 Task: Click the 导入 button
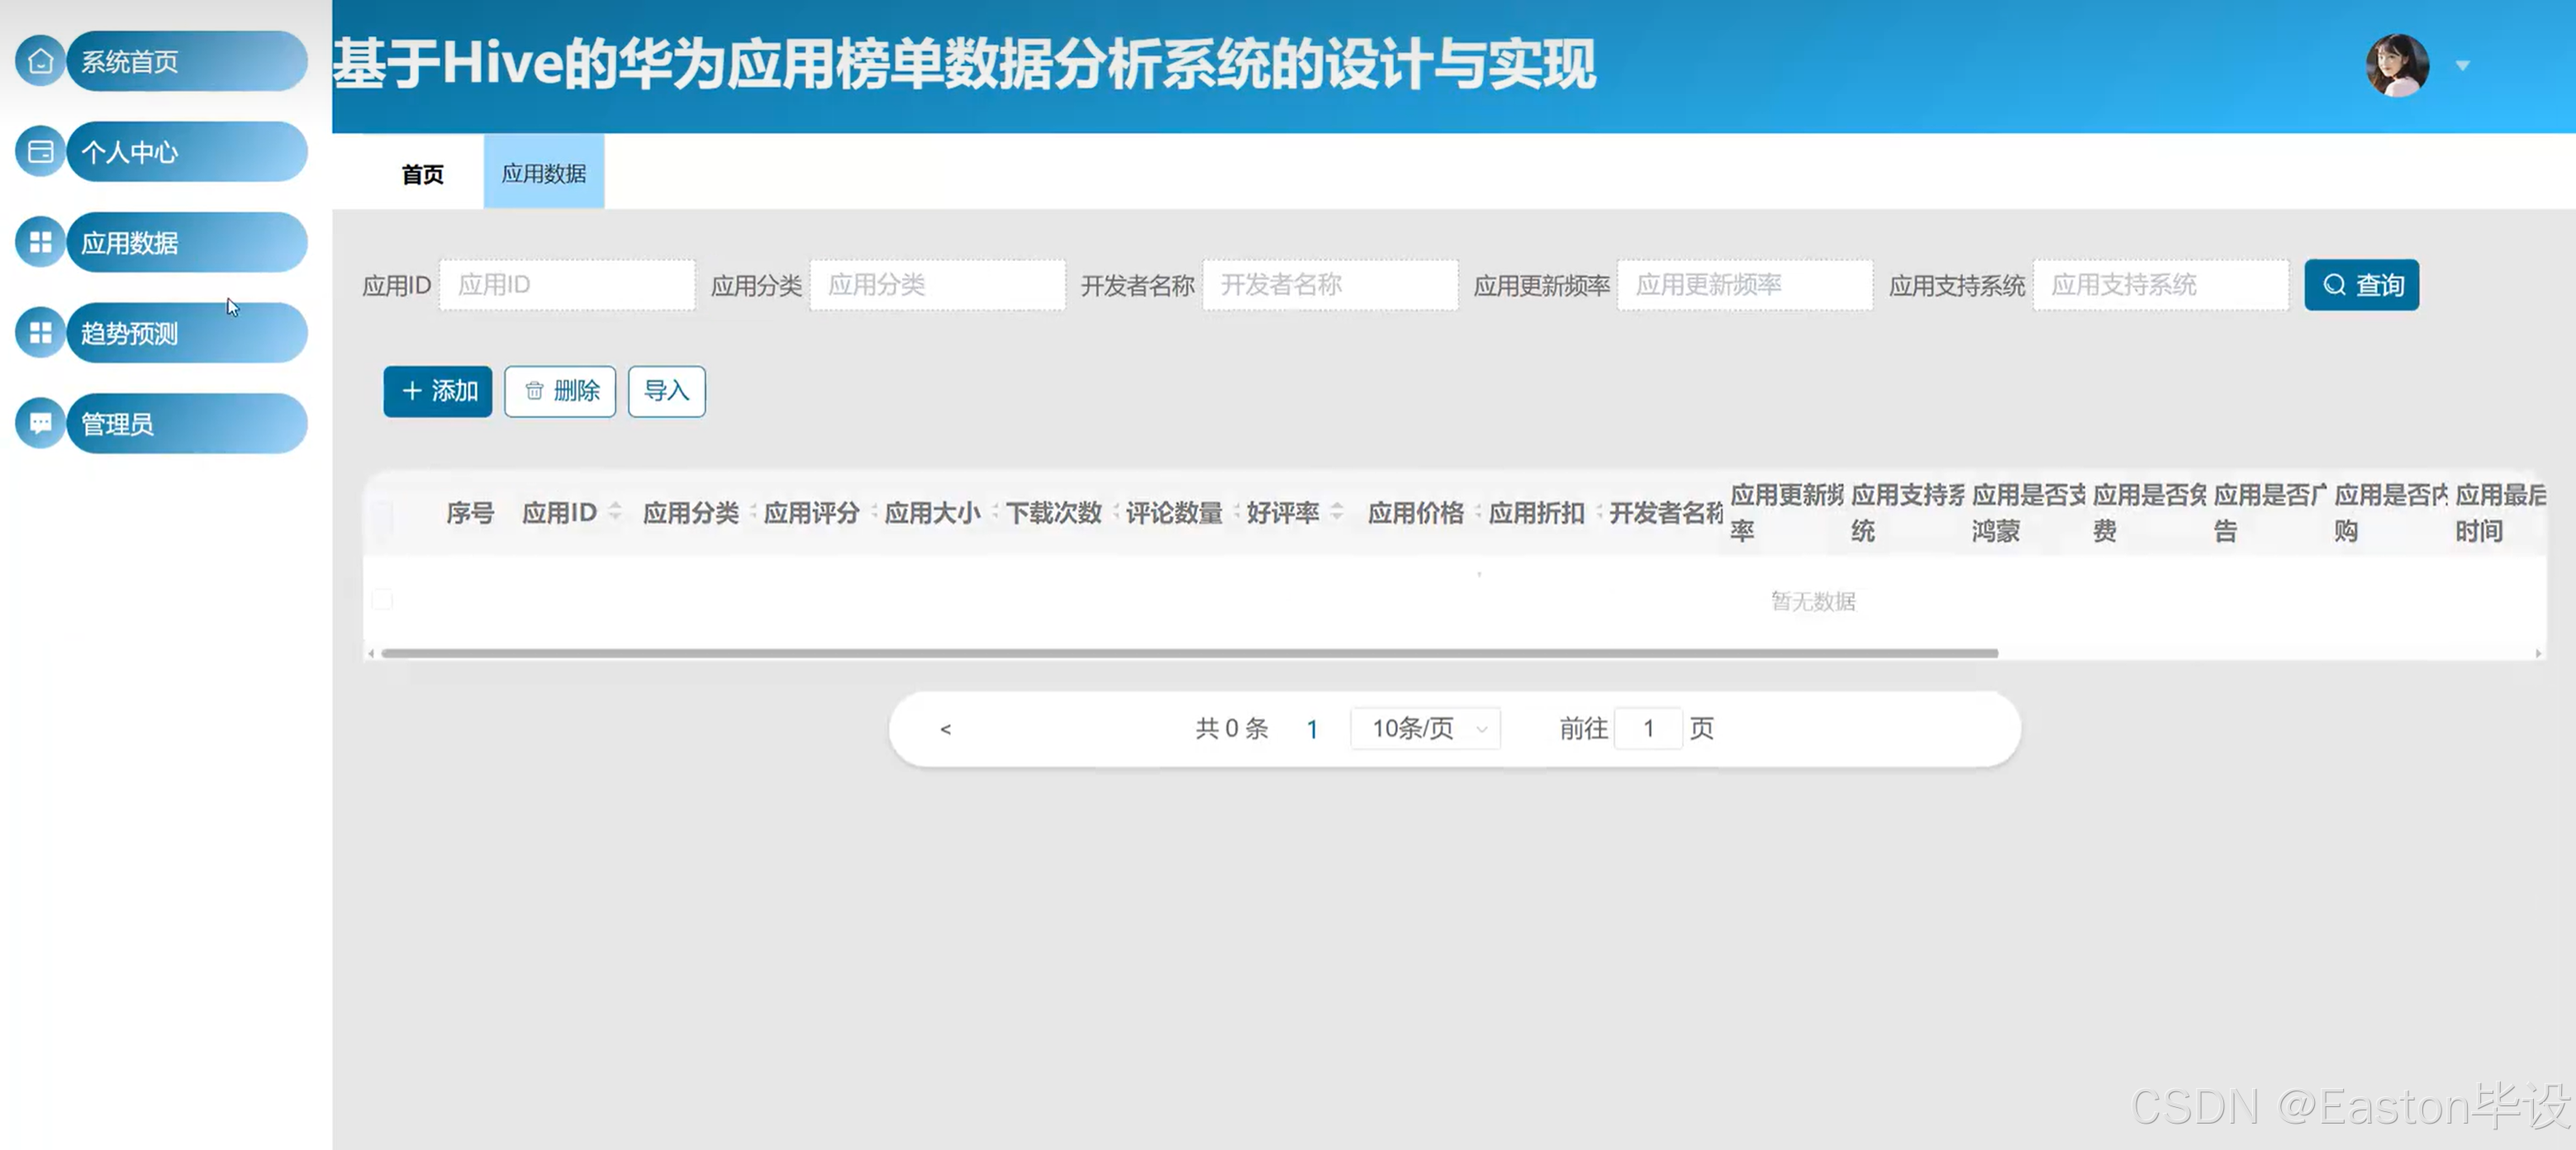pos(667,391)
